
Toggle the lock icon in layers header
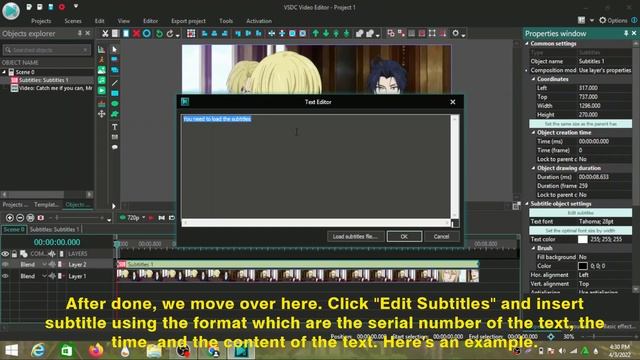click(x=14, y=254)
